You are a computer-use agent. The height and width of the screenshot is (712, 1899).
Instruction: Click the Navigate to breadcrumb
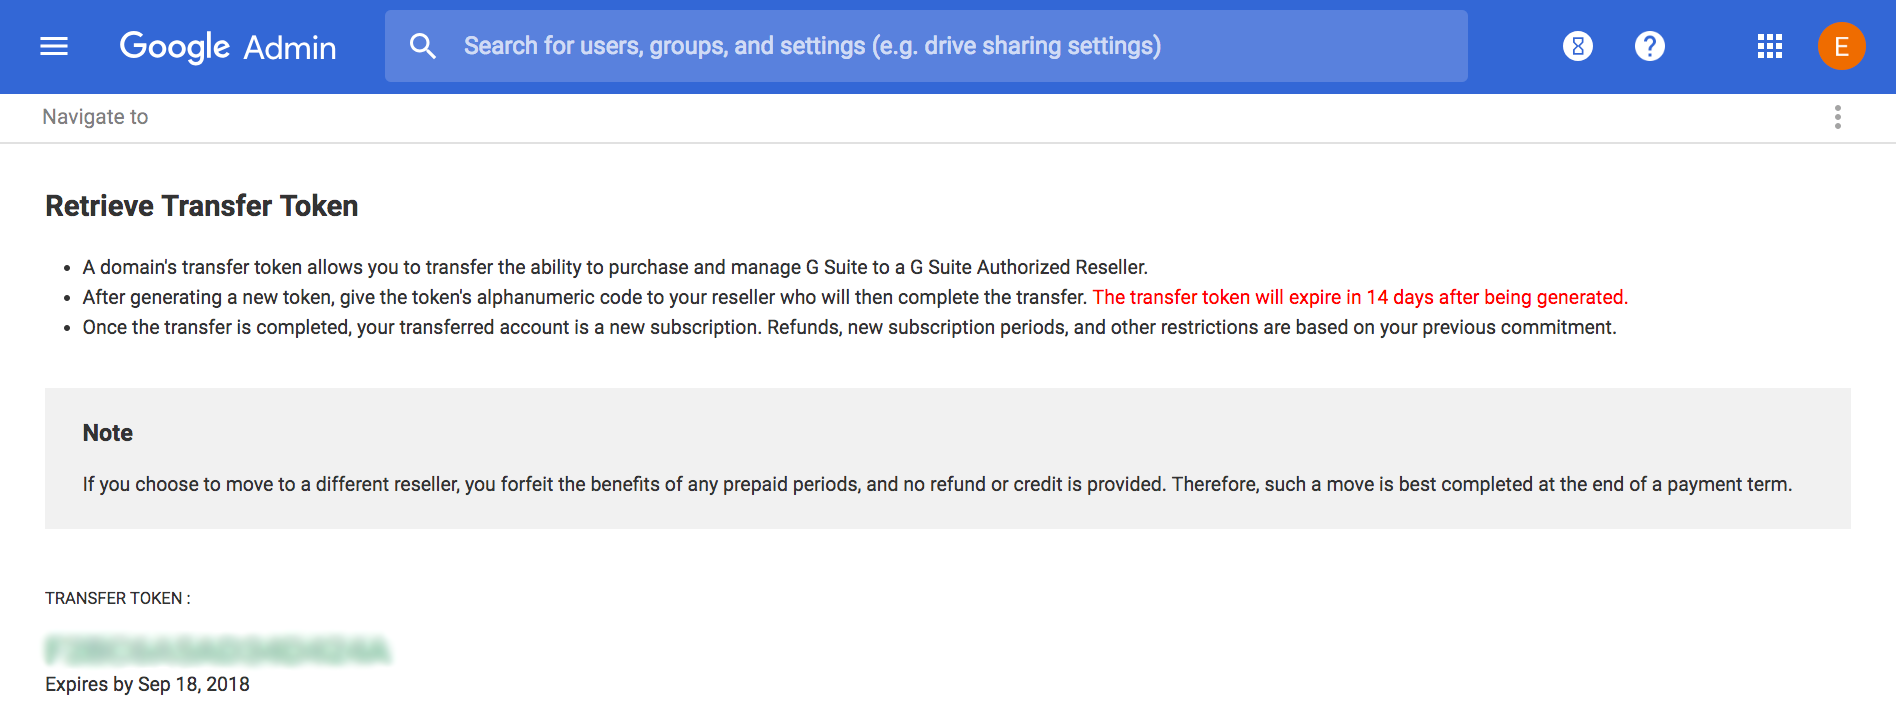(x=95, y=117)
